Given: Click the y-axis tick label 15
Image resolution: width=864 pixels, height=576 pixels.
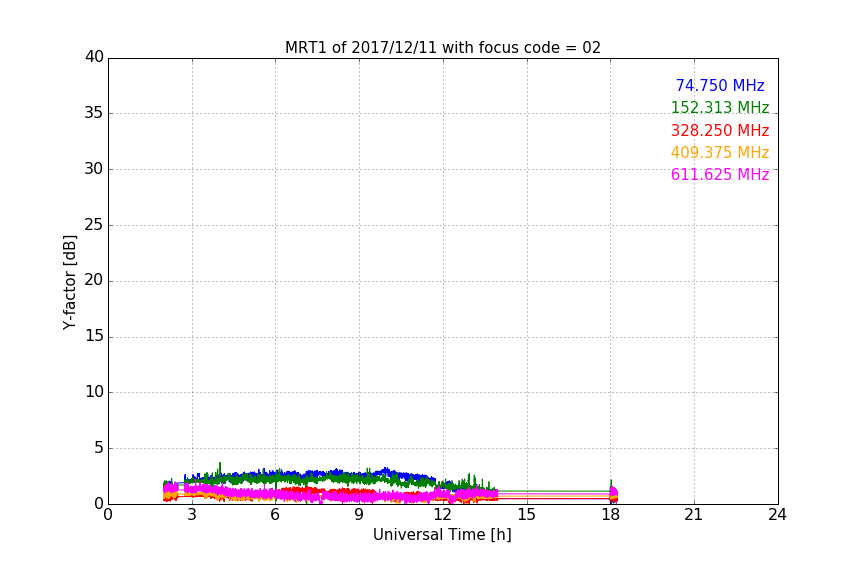Looking at the screenshot, I should pyautogui.click(x=94, y=336).
